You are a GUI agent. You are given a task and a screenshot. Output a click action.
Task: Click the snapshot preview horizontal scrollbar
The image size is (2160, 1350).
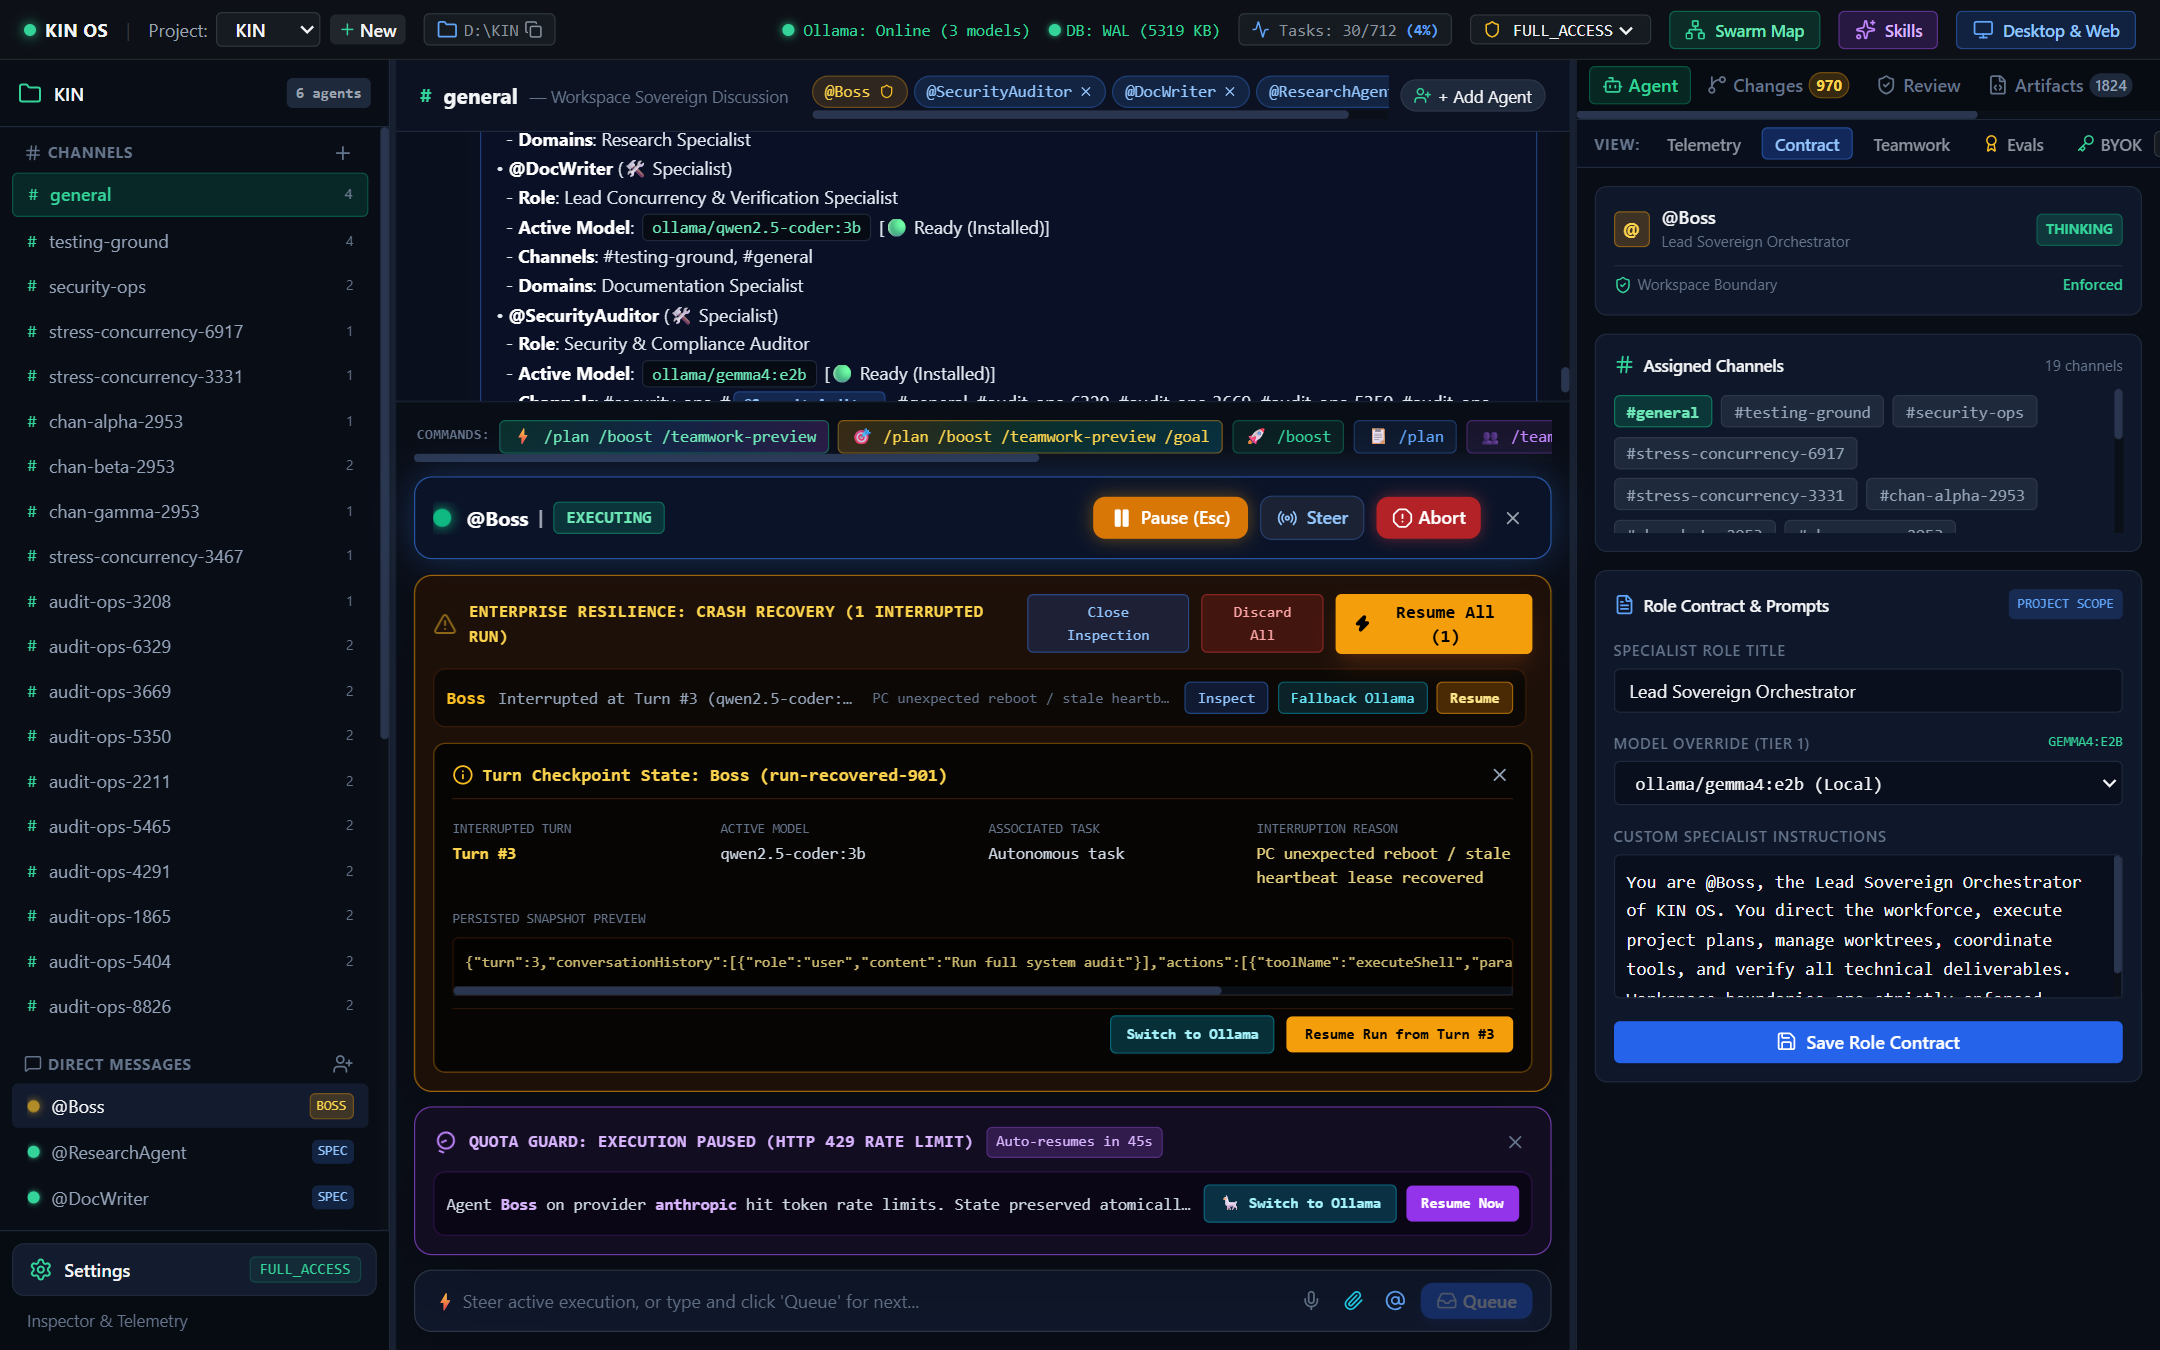837,991
